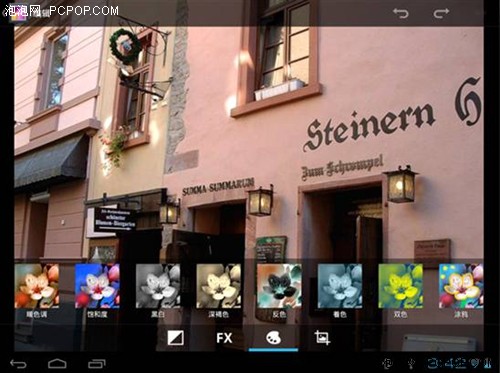The height and width of the screenshot is (373, 500).
Task: Tap the Gallery app icon in top-left corner
Action: tap(17, 13)
